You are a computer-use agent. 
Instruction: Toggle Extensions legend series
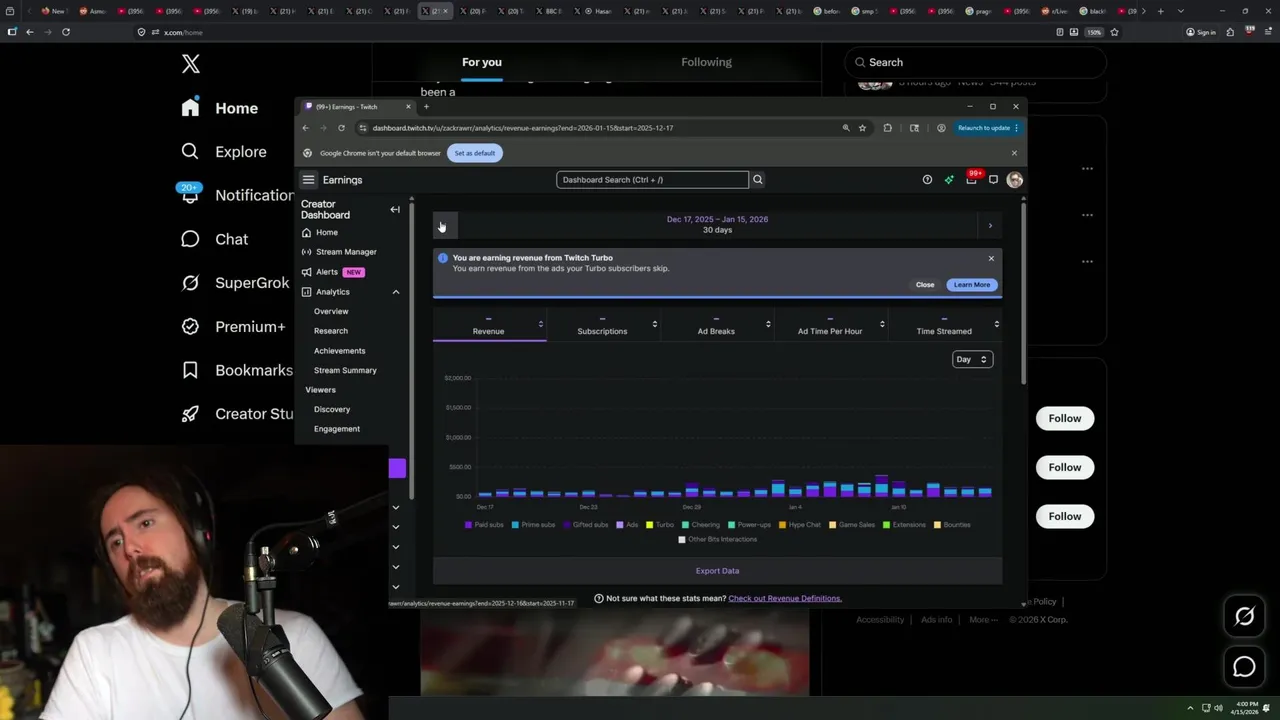(x=904, y=524)
